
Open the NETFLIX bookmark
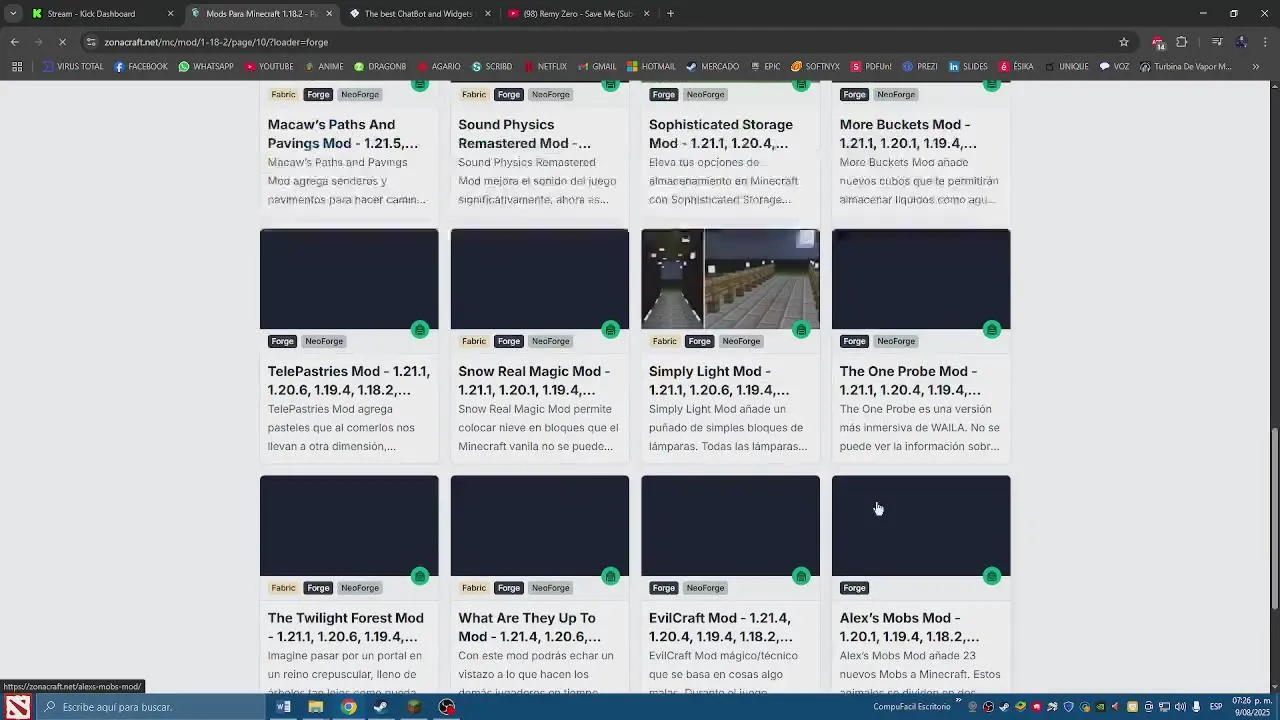tap(545, 67)
